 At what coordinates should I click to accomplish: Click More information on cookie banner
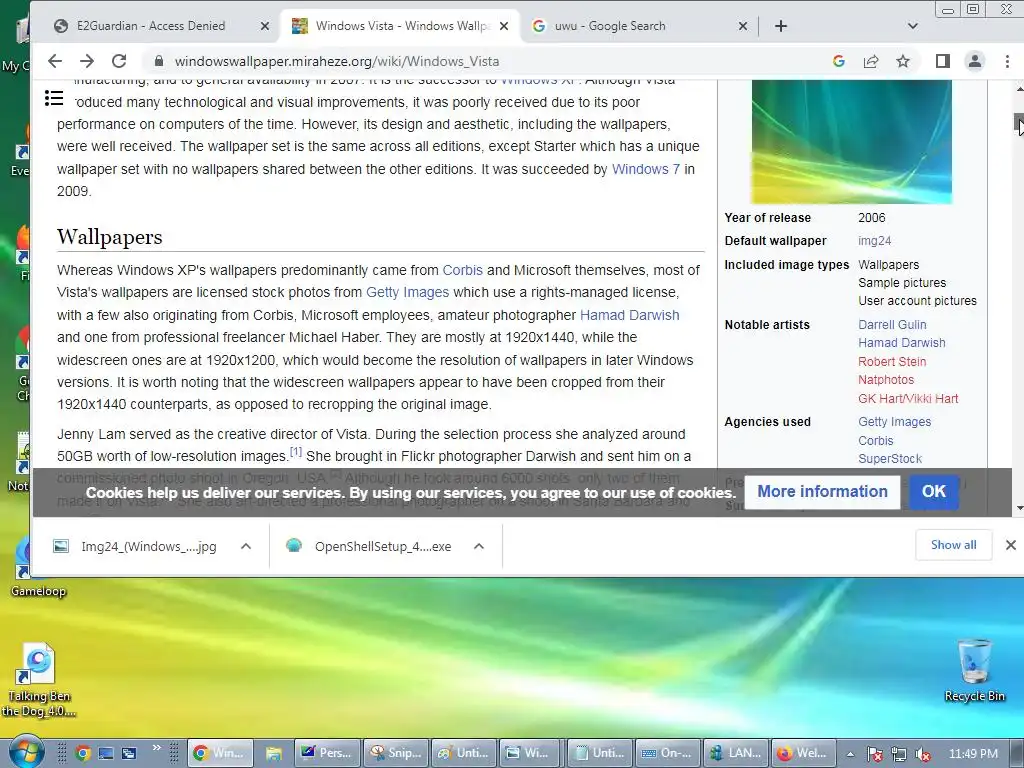click(x=822, y=491)
